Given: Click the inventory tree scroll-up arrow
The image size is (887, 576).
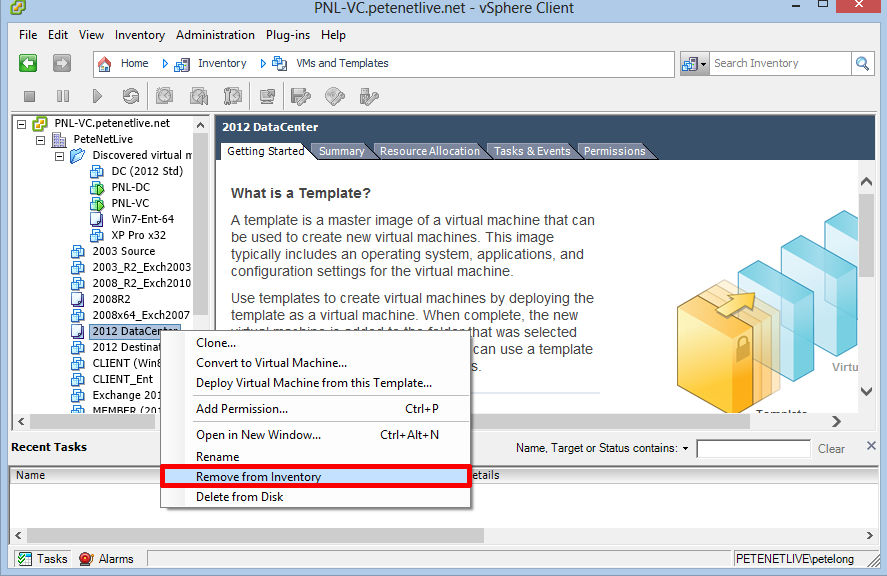Looking at the screenshot, I should pos(200,124).
